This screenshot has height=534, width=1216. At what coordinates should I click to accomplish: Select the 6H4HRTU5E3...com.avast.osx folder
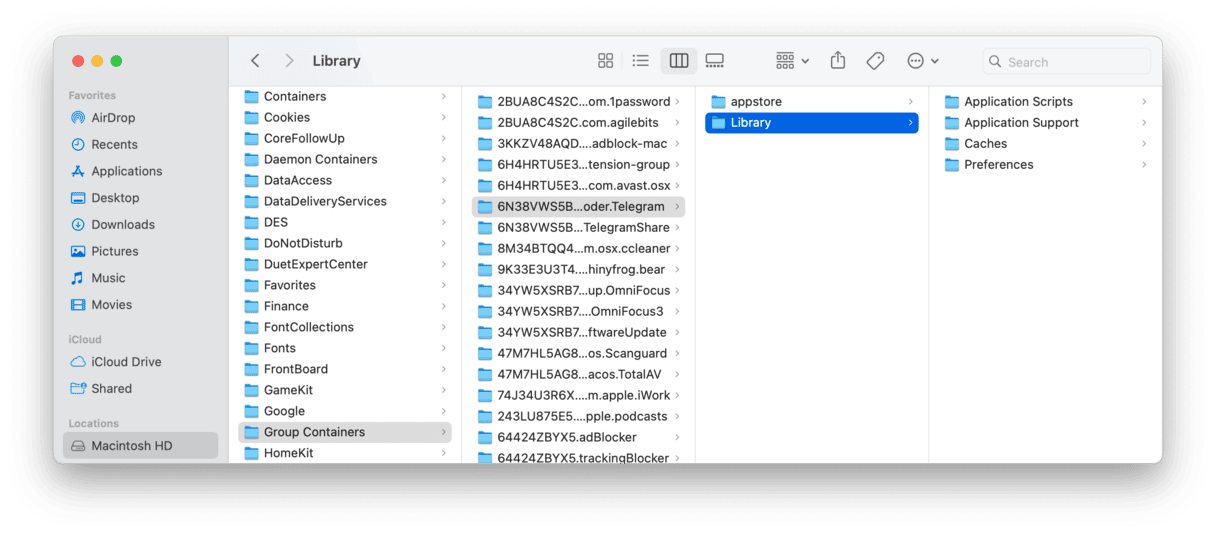tap(578, 186)
